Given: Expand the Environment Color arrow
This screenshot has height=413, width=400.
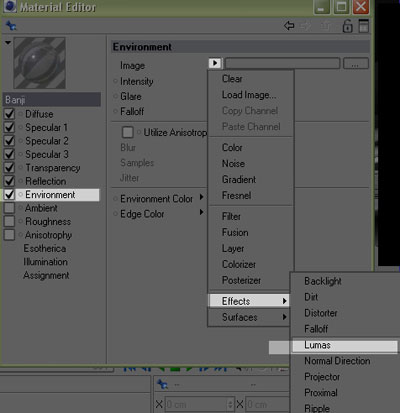Looking at the screenshot, I should tap(201, 197).
